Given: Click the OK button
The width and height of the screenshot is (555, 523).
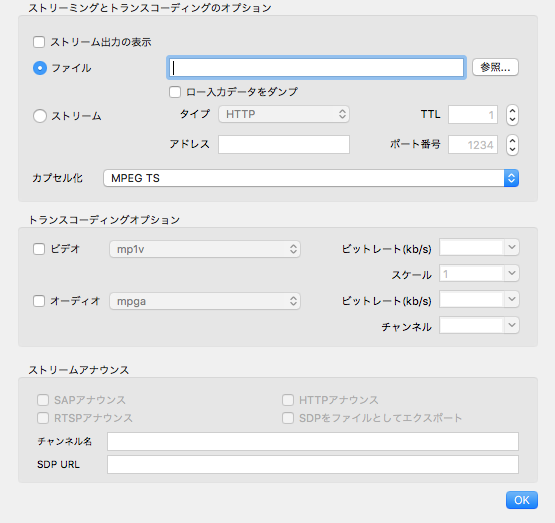Looking at the screenshot, I should pyautogui.click(x=522, y=500).
